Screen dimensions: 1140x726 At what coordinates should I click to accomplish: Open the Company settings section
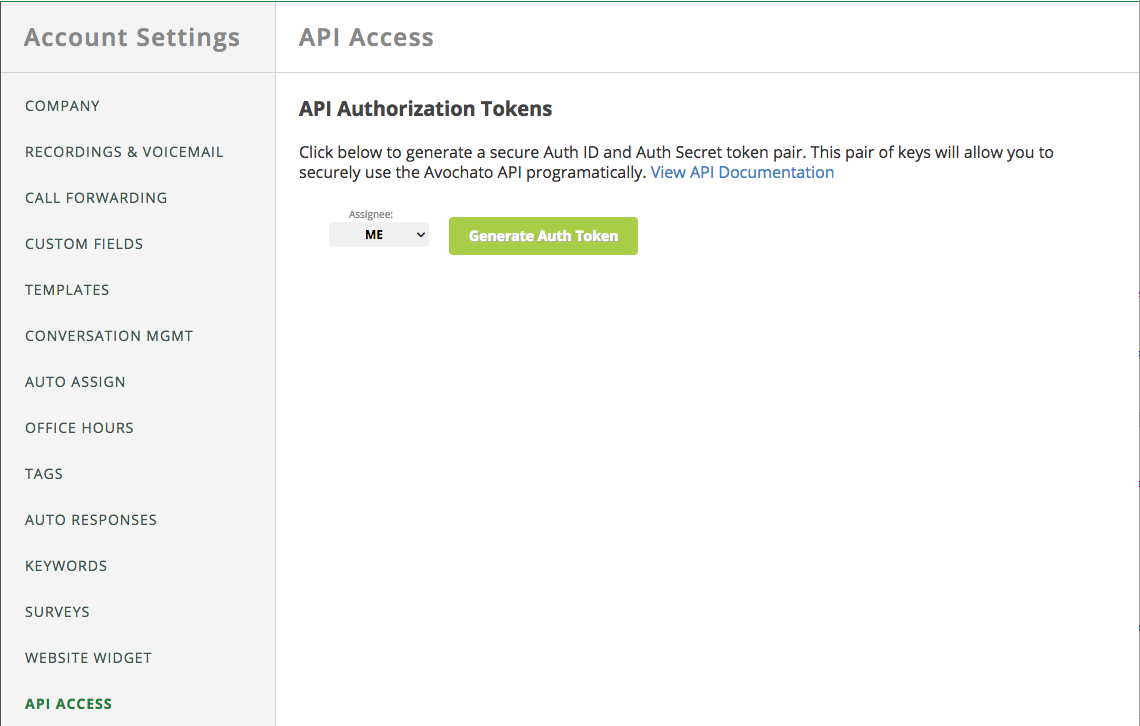tap(63, 106)
